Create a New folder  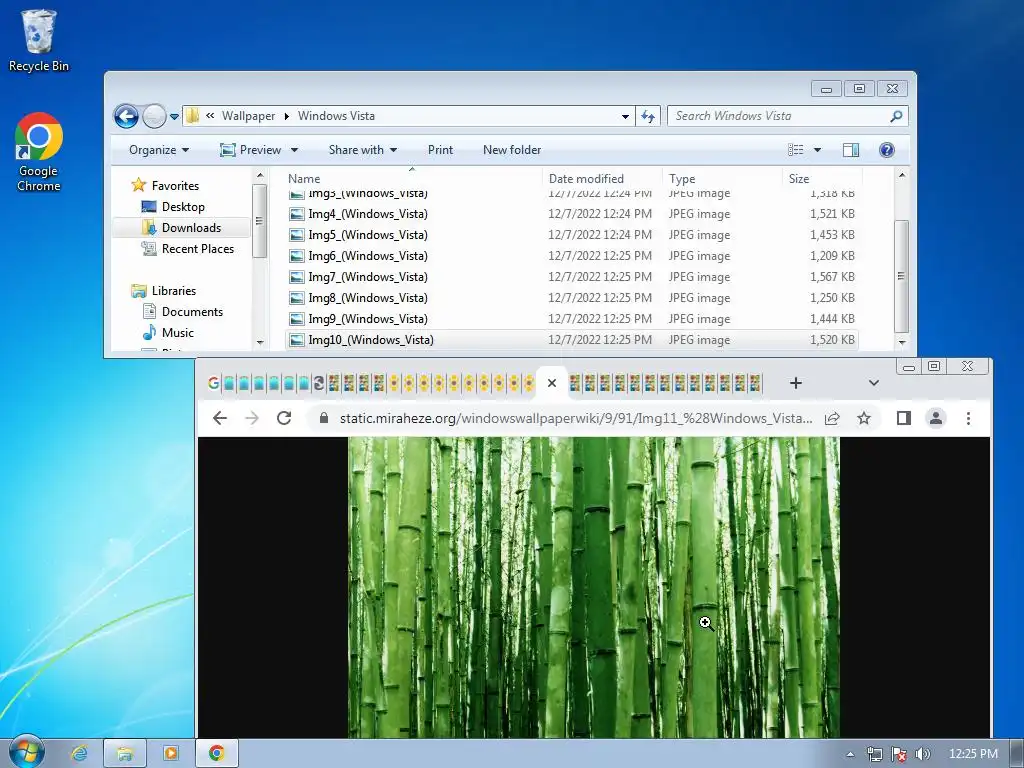(512, 150)
